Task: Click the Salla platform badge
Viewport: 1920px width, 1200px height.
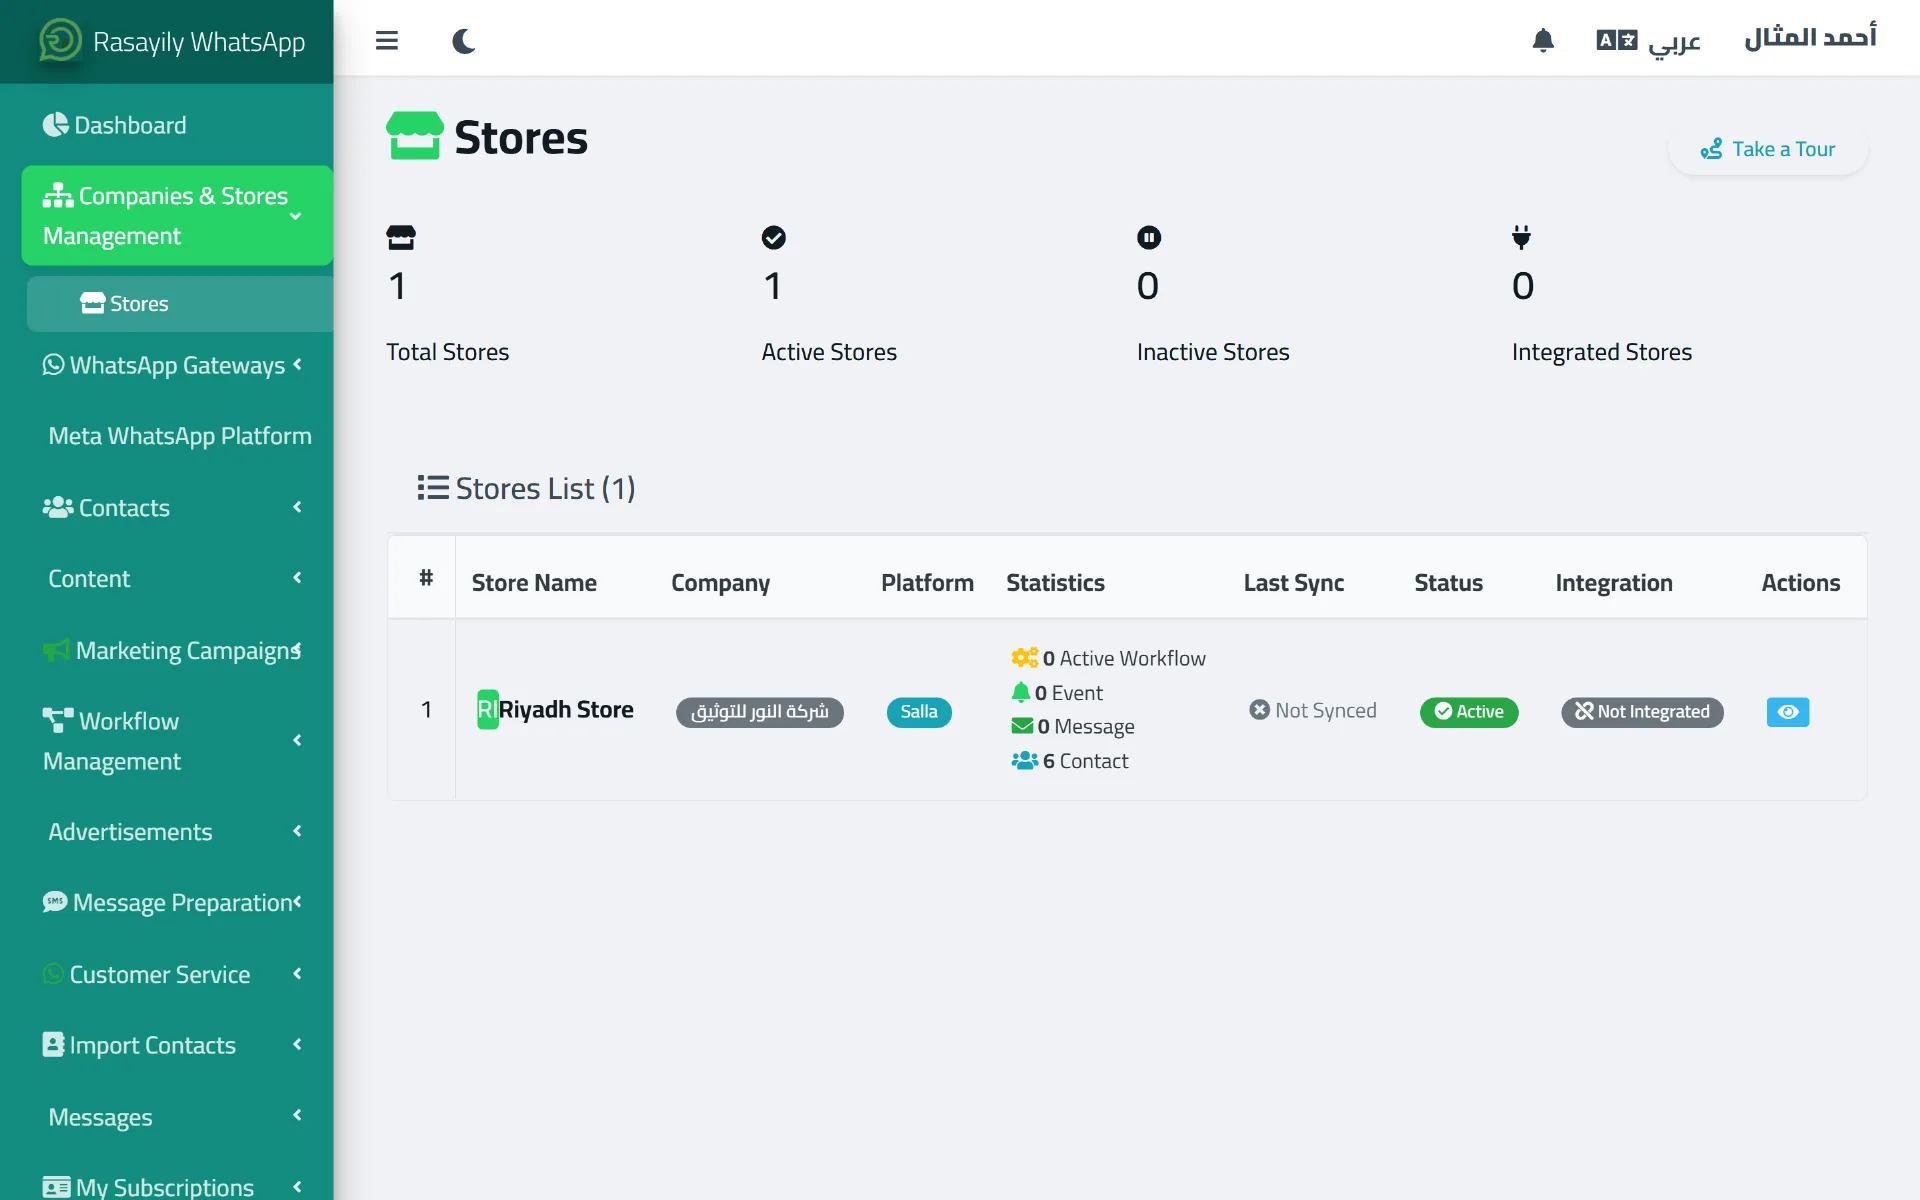Action: click(x=919, y=712)
